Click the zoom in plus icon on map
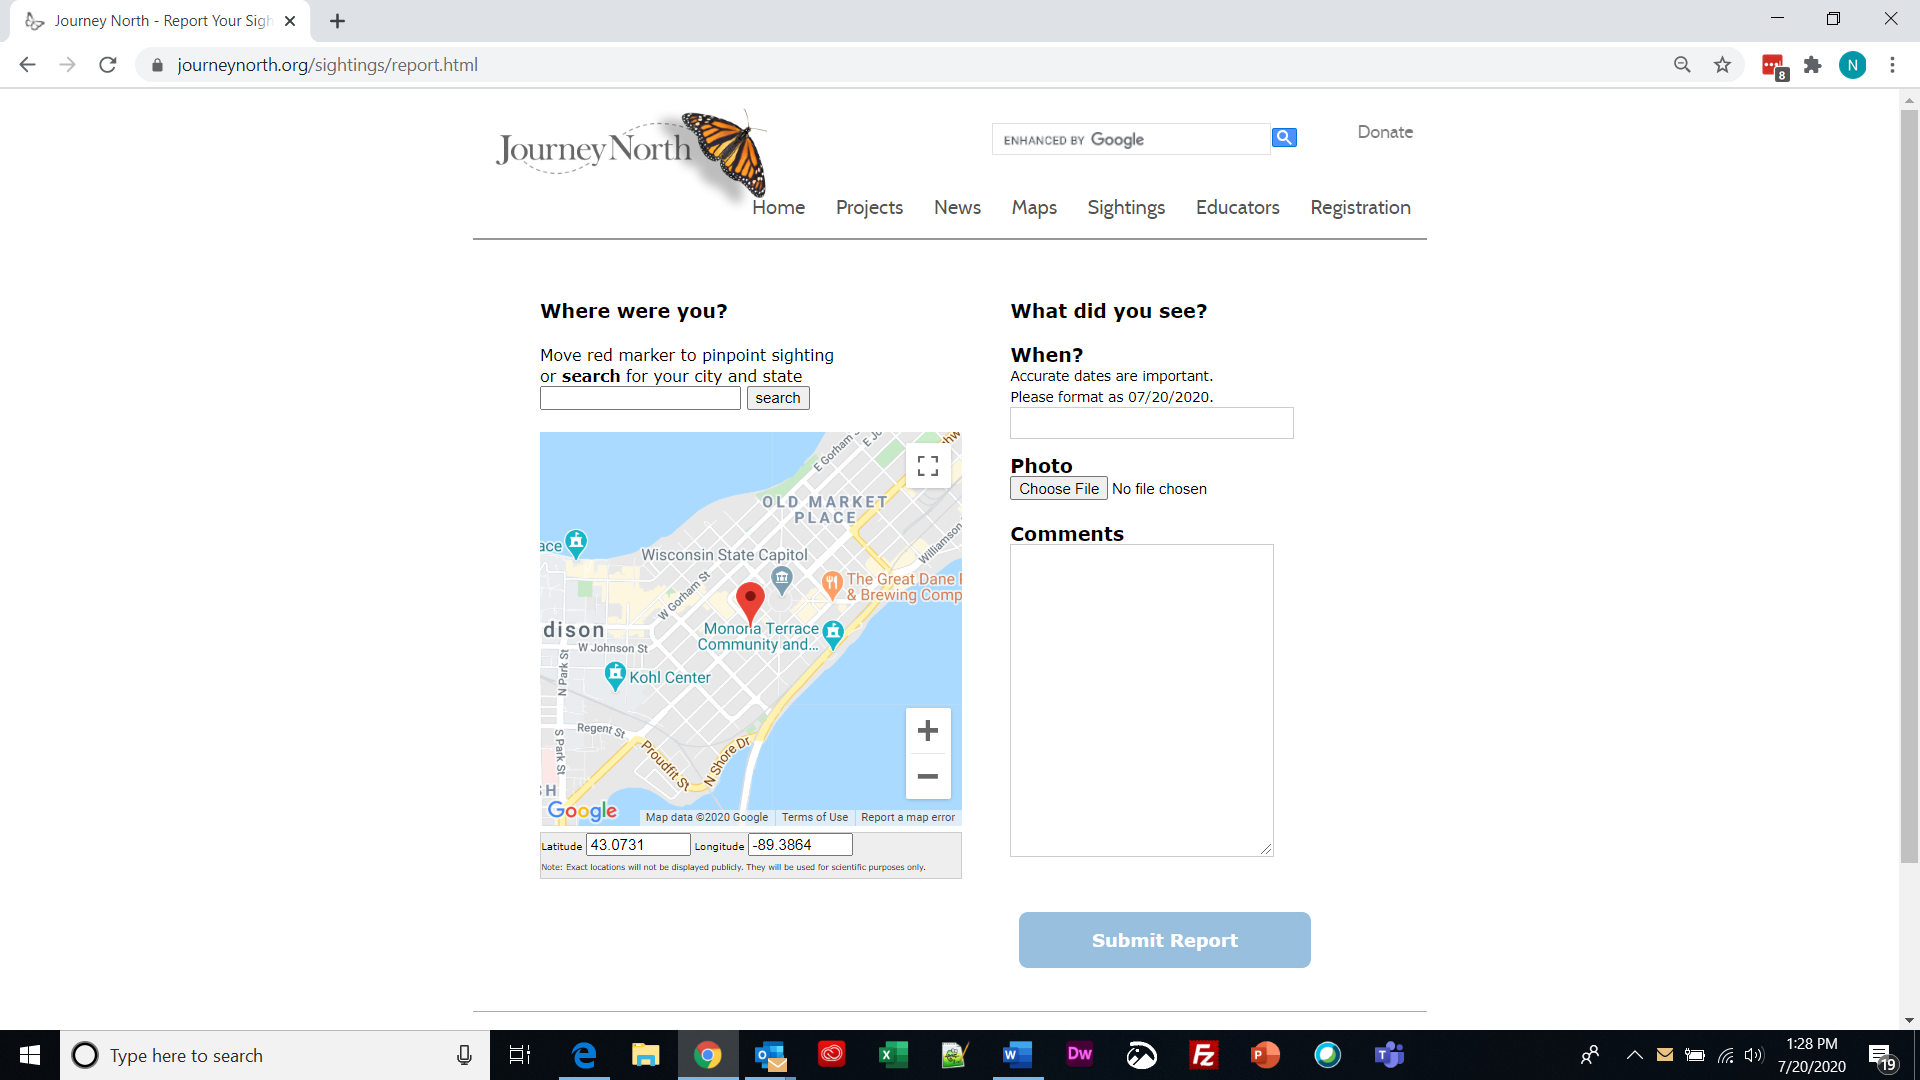Image resolution: width=1920 pixels, height=1080 pixels. click(927, 729)
